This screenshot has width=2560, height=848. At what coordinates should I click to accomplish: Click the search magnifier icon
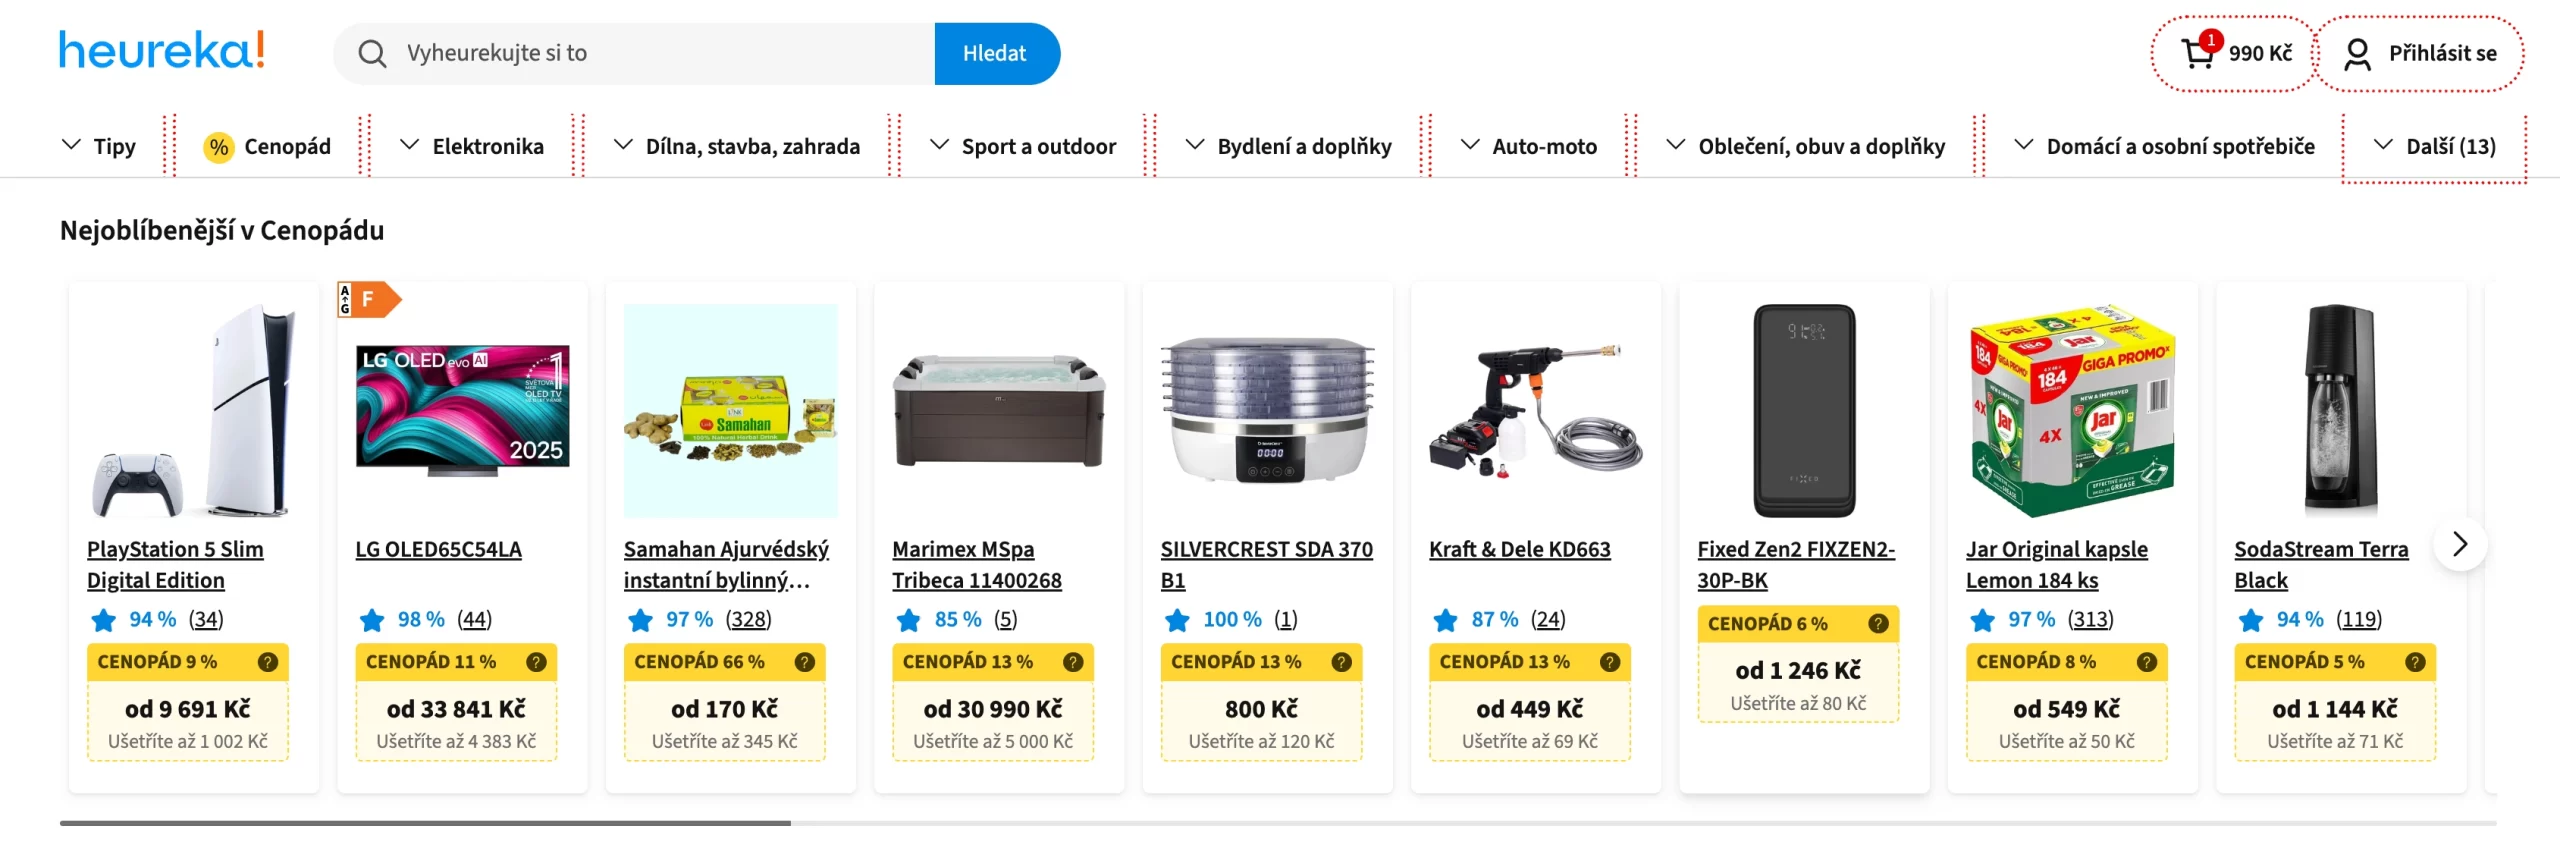[x=373, y=53]
